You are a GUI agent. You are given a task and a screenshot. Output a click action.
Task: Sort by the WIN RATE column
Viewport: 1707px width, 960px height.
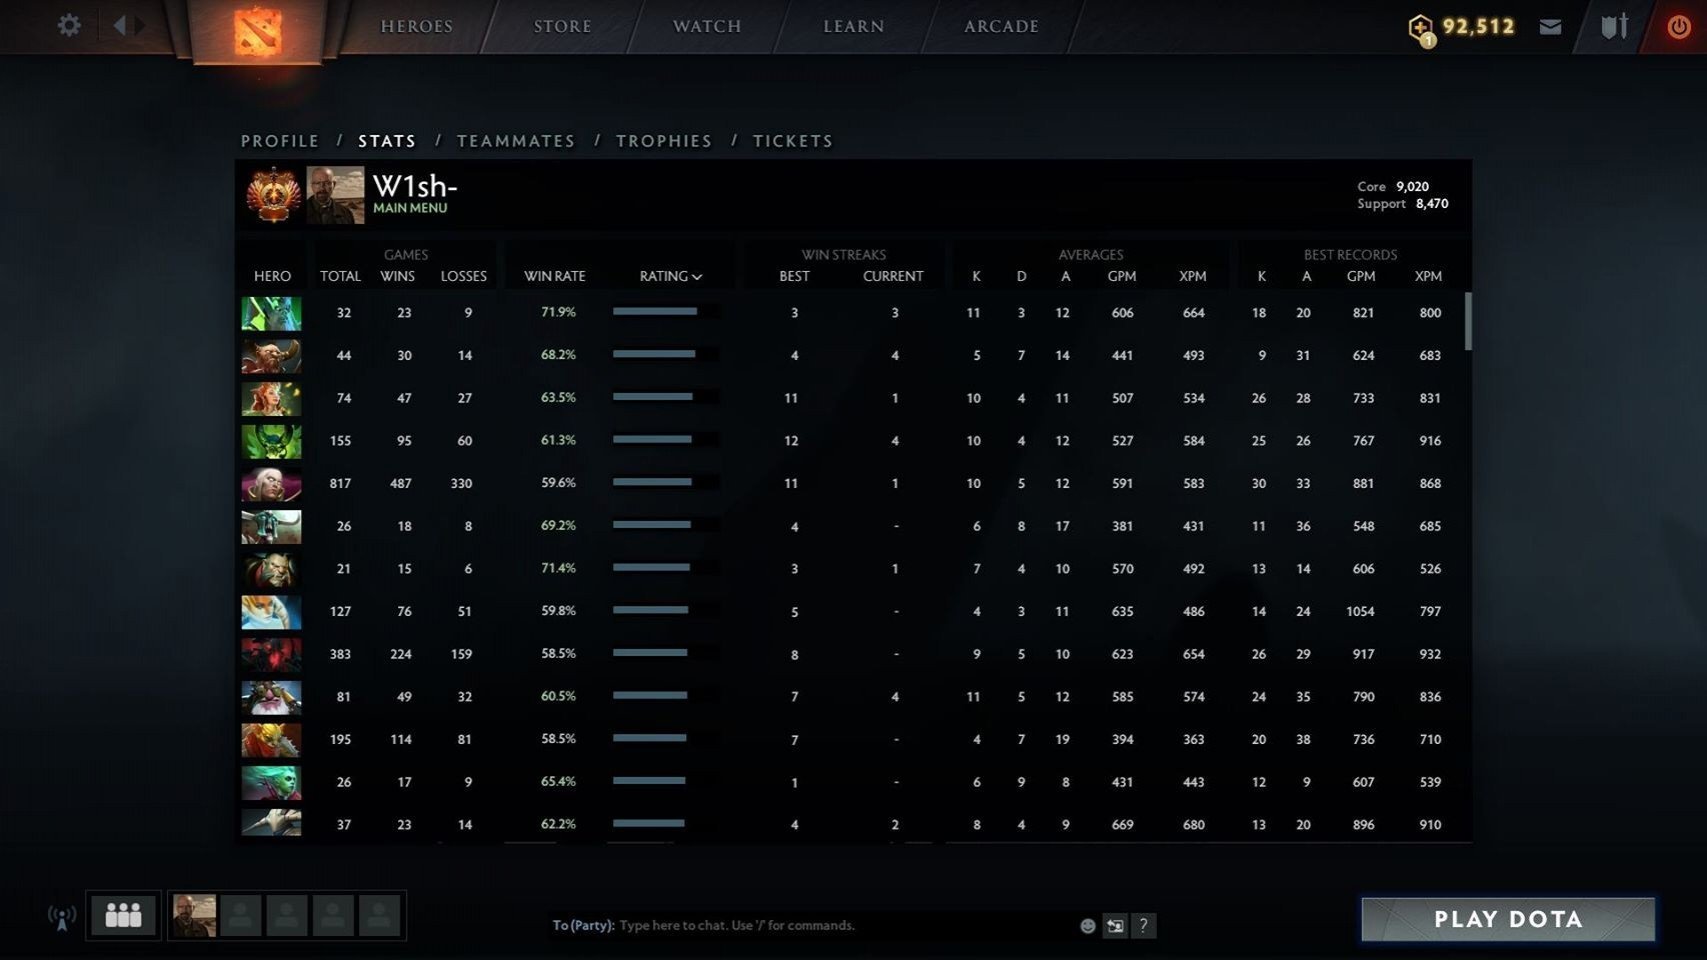(555, 276)
